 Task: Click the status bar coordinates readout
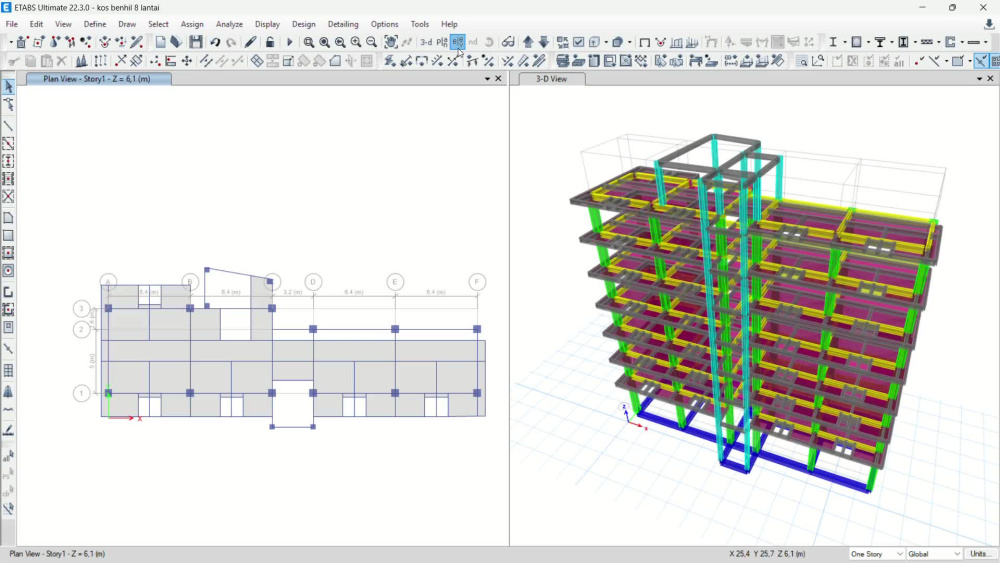pyautogui.click(x=767, y=554)
